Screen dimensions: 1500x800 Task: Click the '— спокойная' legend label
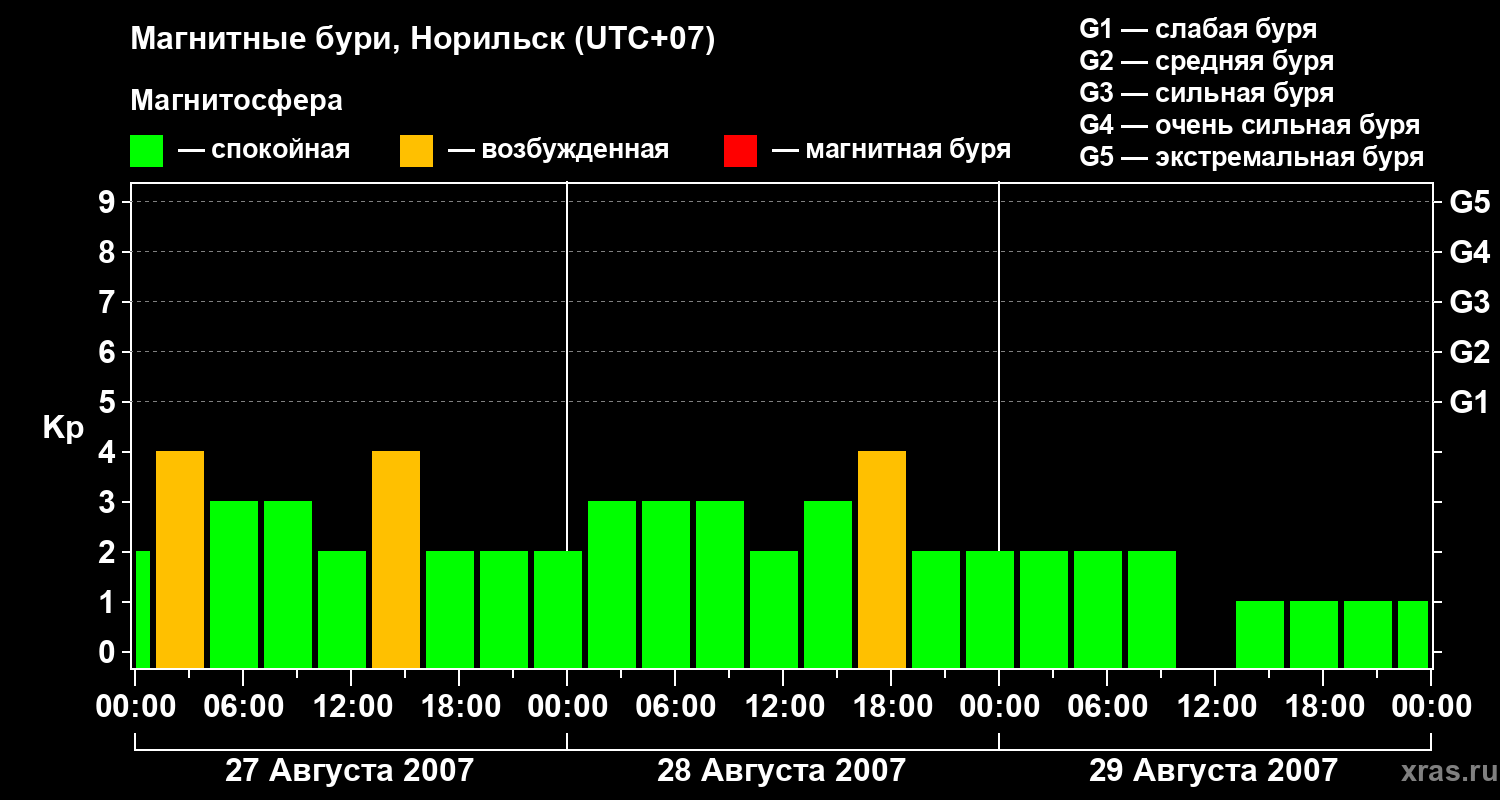click(x=264, y=150)
